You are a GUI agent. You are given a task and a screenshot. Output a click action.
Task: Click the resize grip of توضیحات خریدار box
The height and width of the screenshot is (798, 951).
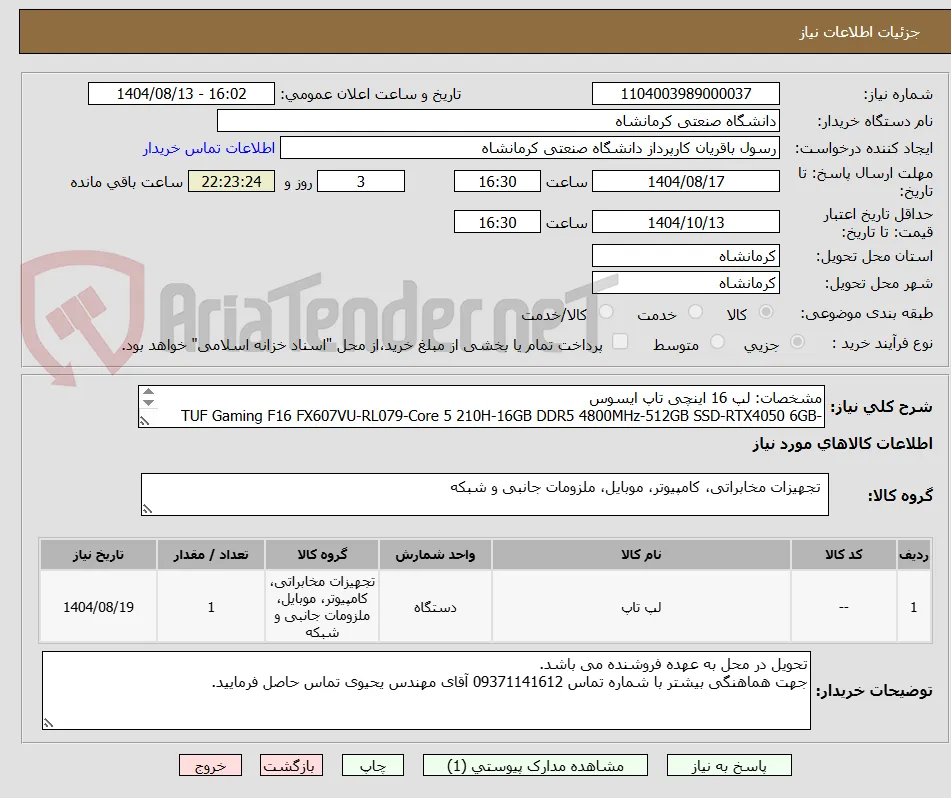coord(48,723)
